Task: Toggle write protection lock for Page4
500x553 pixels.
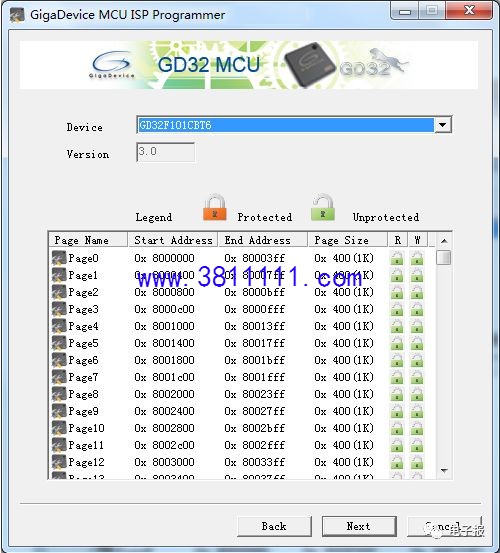Action: pyautogui.click(x=417, y=326)
